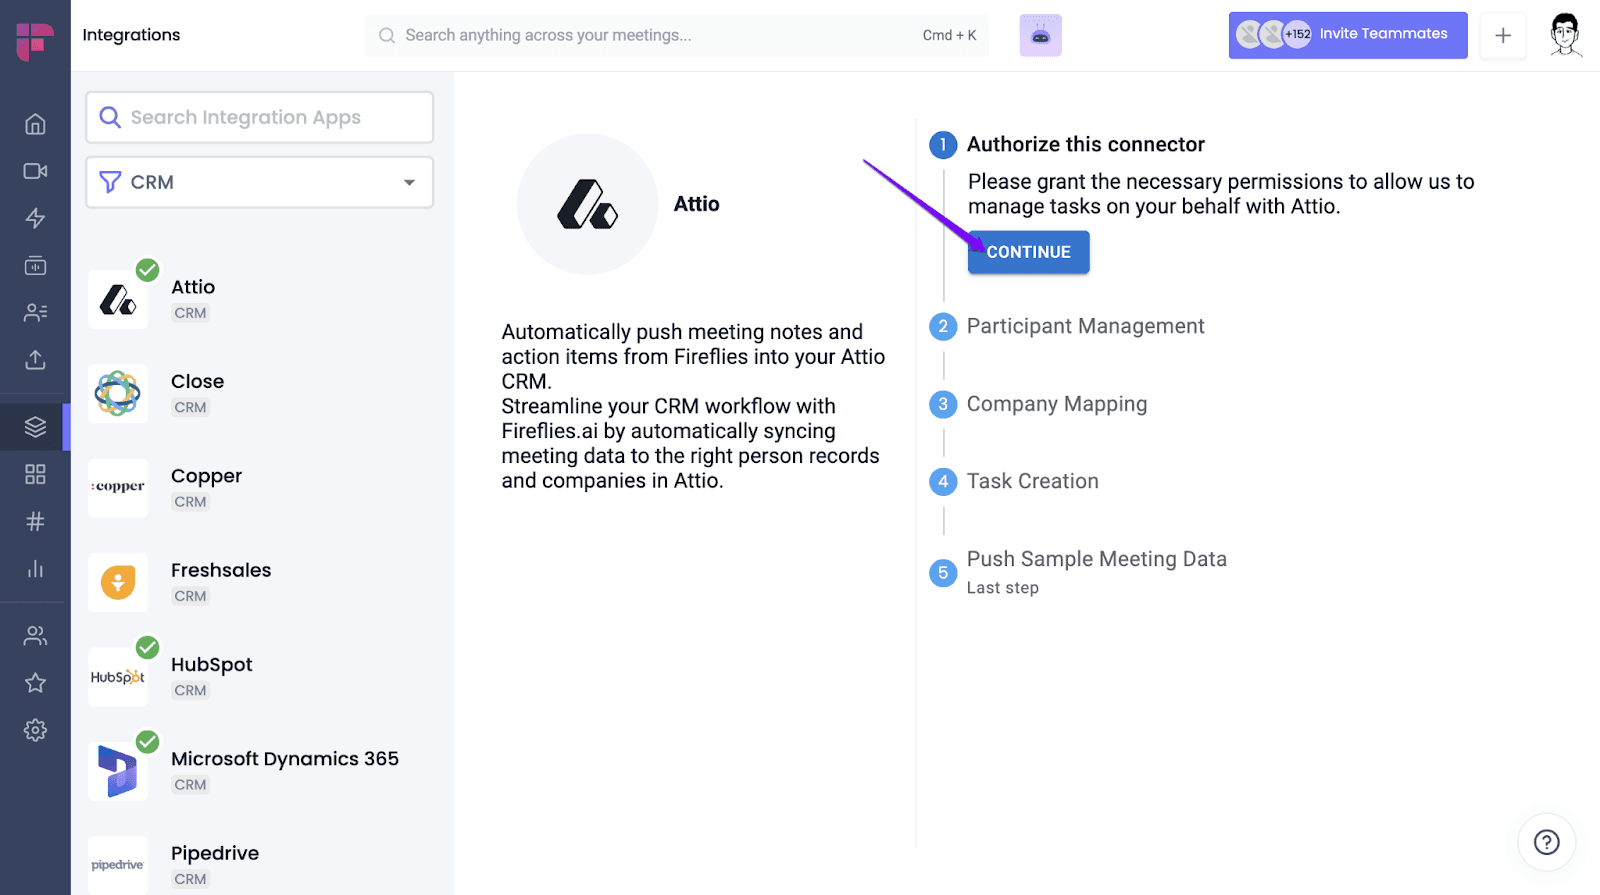Open Team members icon in sidebar
1600x895 pixels.
35,635
